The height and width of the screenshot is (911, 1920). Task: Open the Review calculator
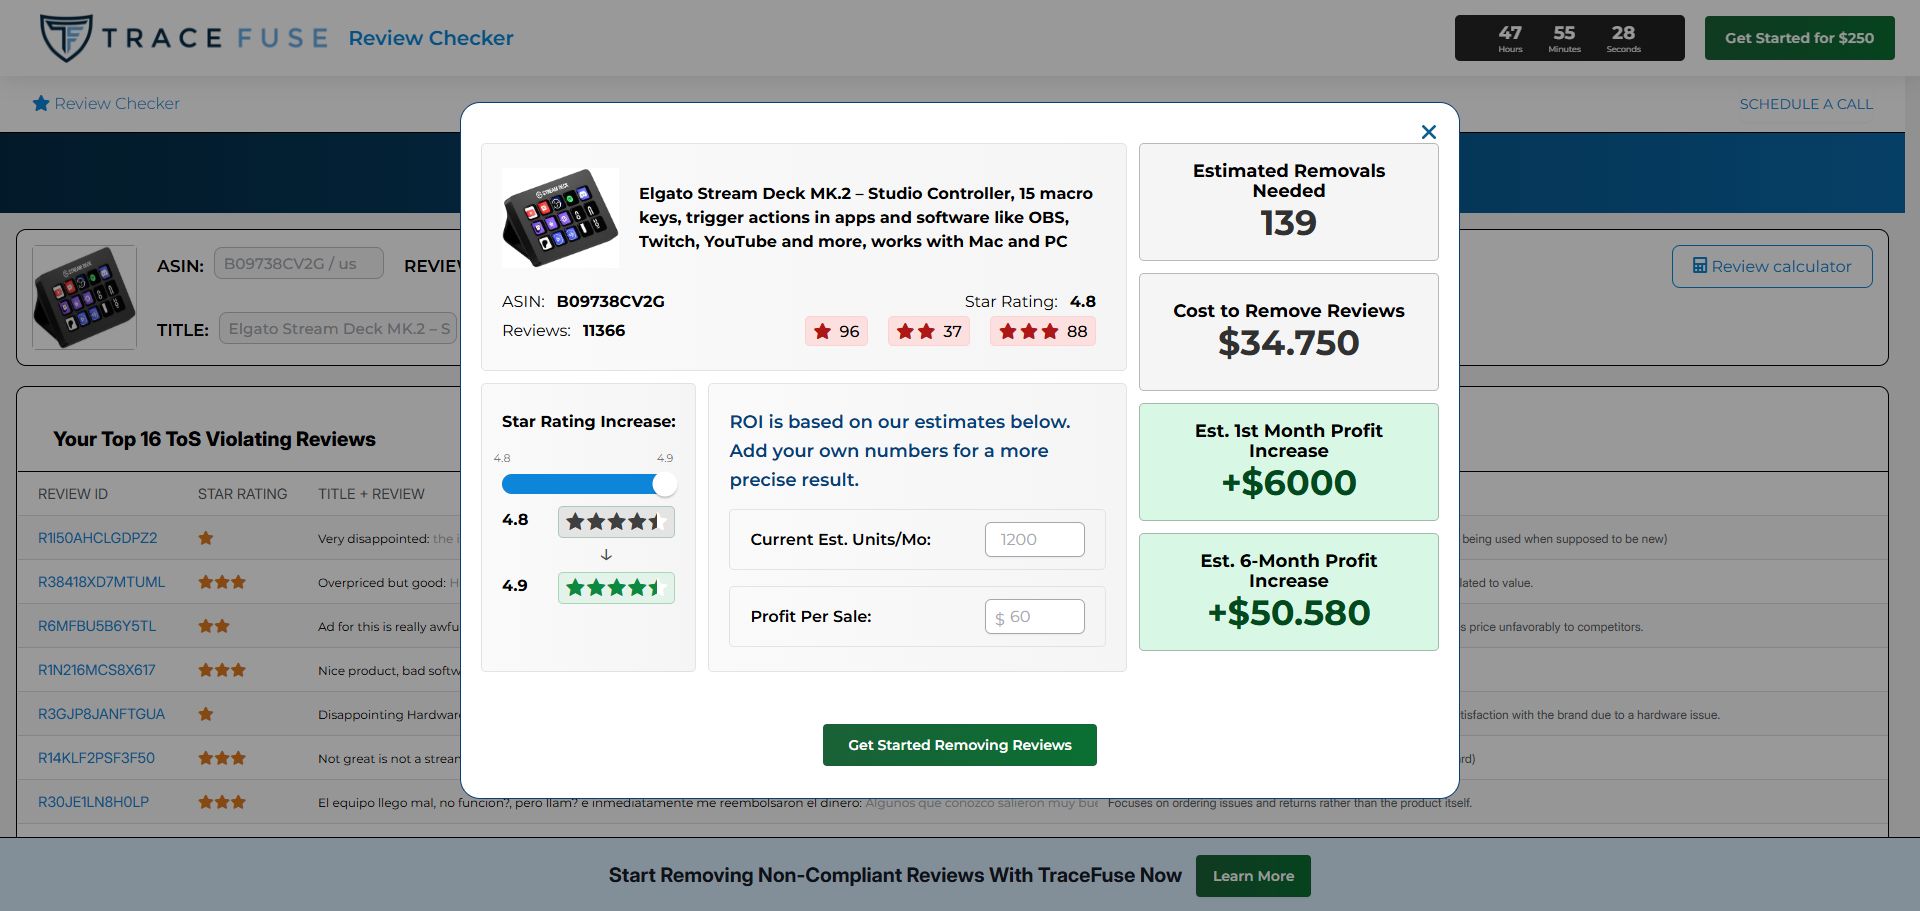click(x=1772, y=266)
